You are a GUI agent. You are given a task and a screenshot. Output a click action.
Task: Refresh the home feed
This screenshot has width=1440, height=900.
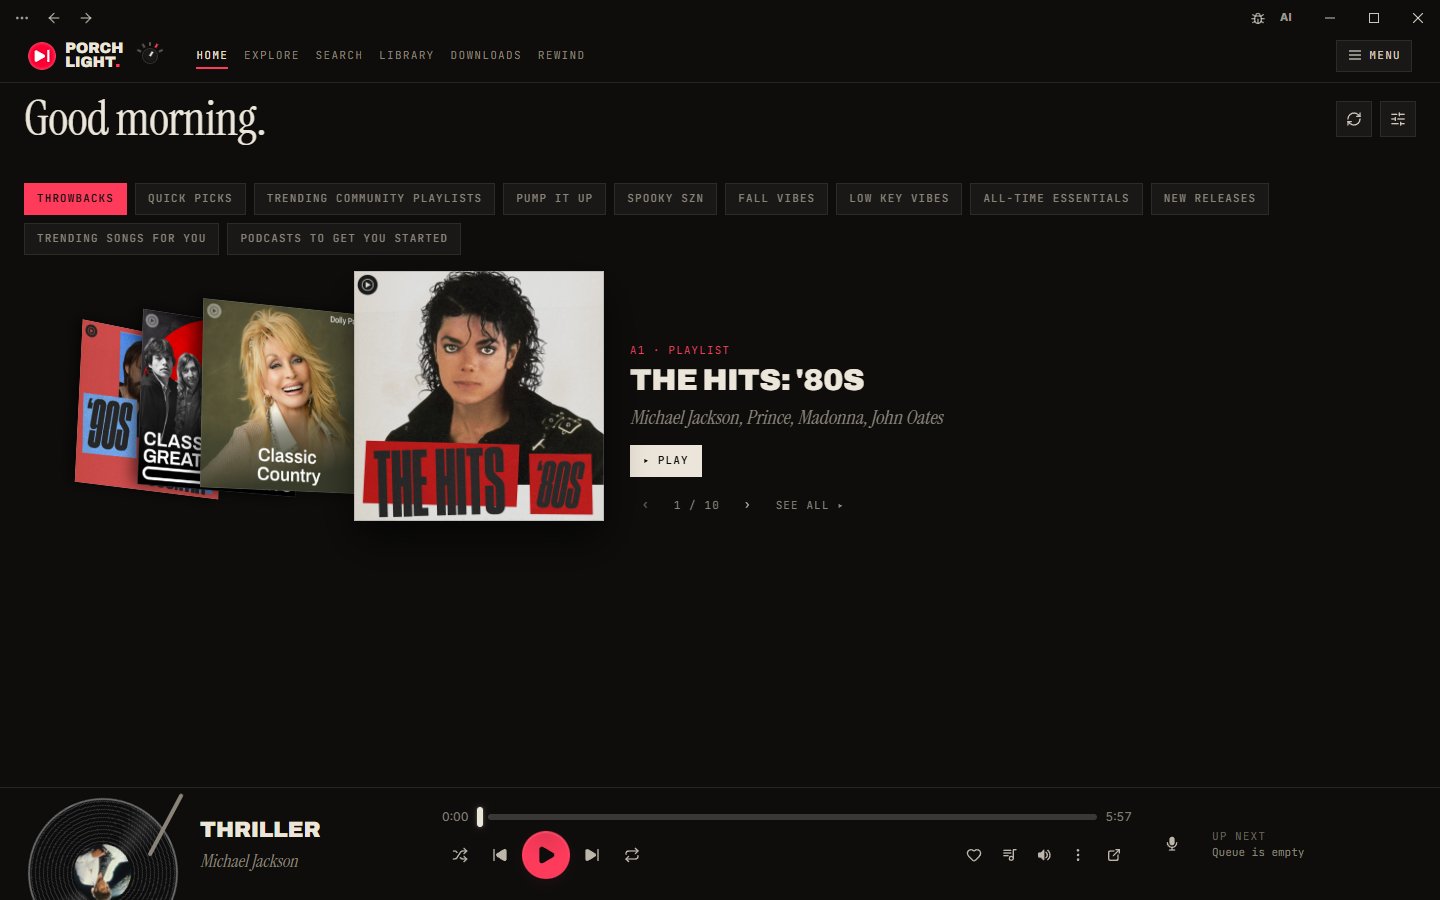[1354, 119]
